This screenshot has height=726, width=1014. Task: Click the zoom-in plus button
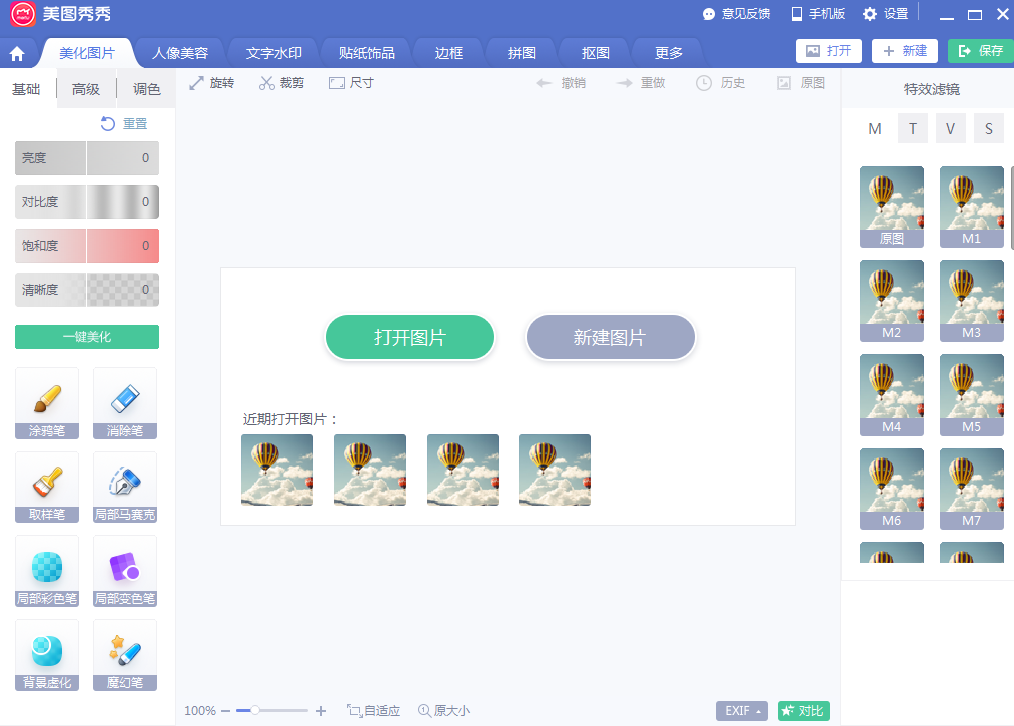point(321,710)
